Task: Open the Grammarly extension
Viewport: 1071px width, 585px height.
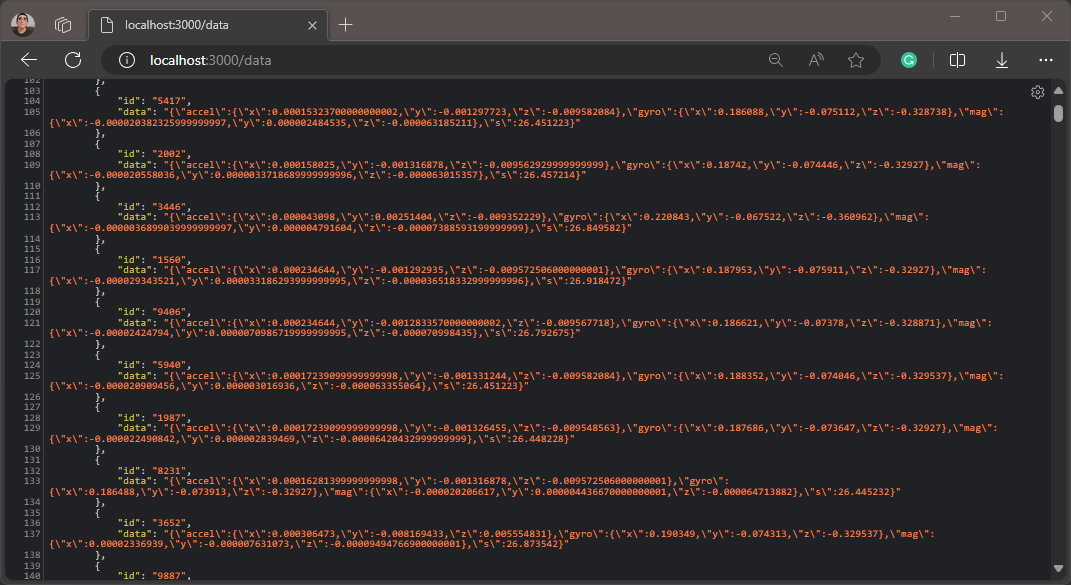Action: point(909,60)
